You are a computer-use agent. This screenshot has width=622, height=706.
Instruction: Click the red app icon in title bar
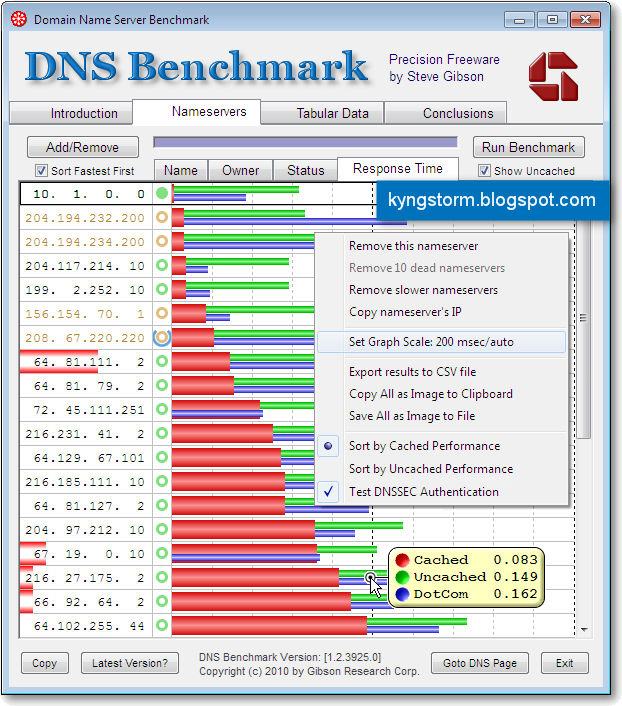(19, 19)
